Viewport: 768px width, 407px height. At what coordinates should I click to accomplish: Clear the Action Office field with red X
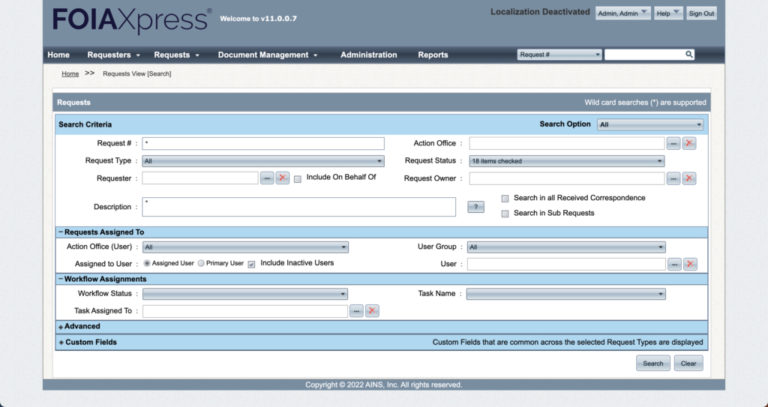coord(689,144)
